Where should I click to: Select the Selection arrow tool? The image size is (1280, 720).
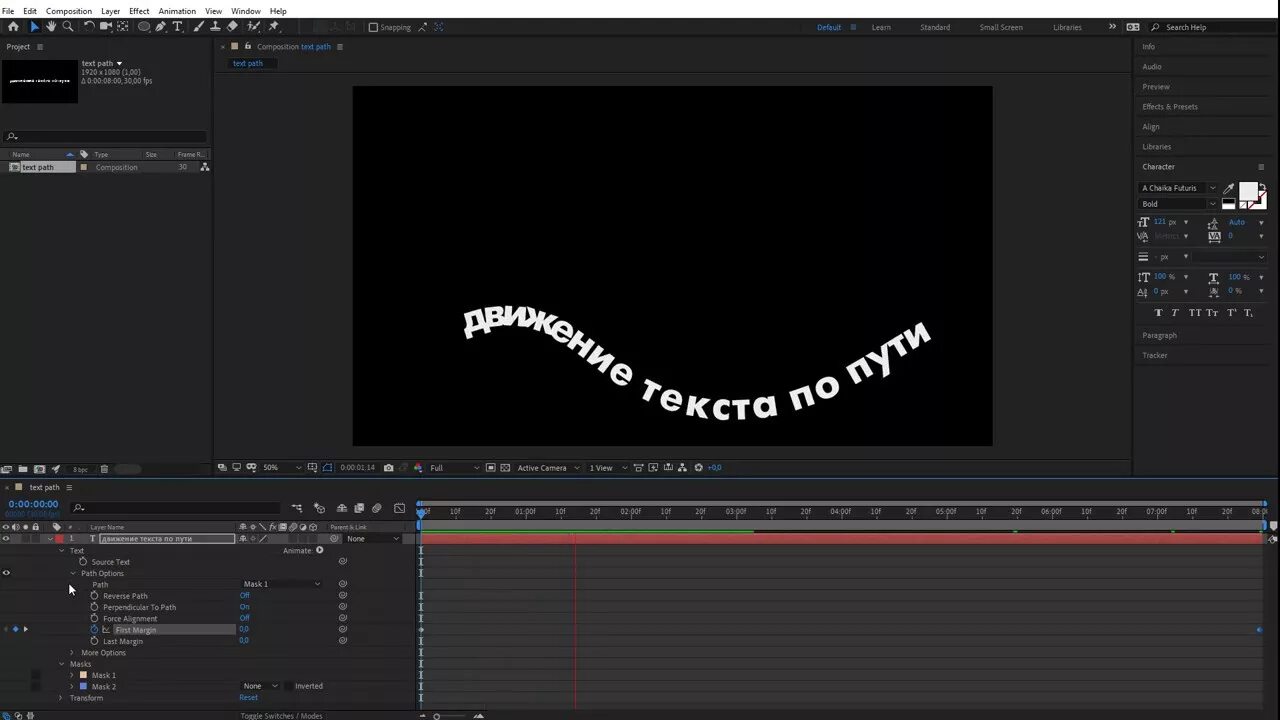pos(34,27)
